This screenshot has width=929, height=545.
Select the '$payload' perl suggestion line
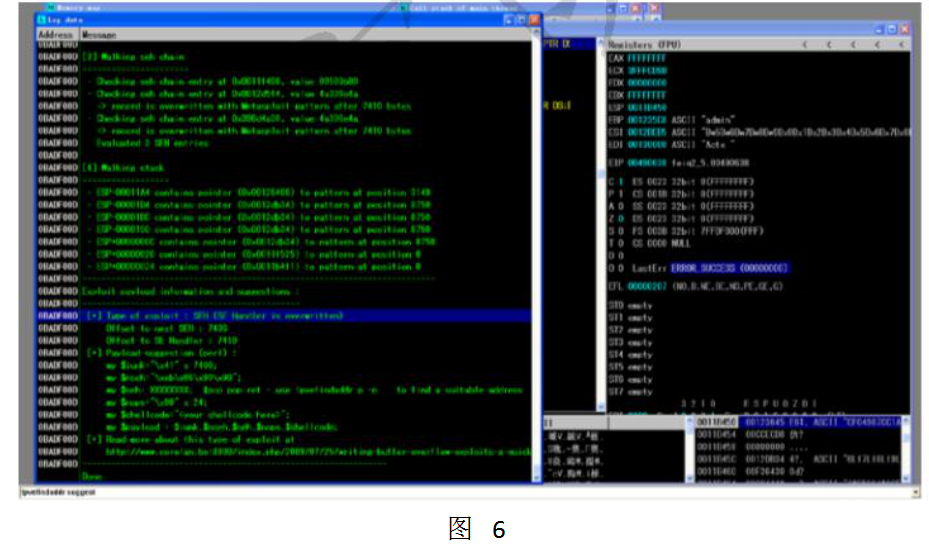tap(221, 427)
